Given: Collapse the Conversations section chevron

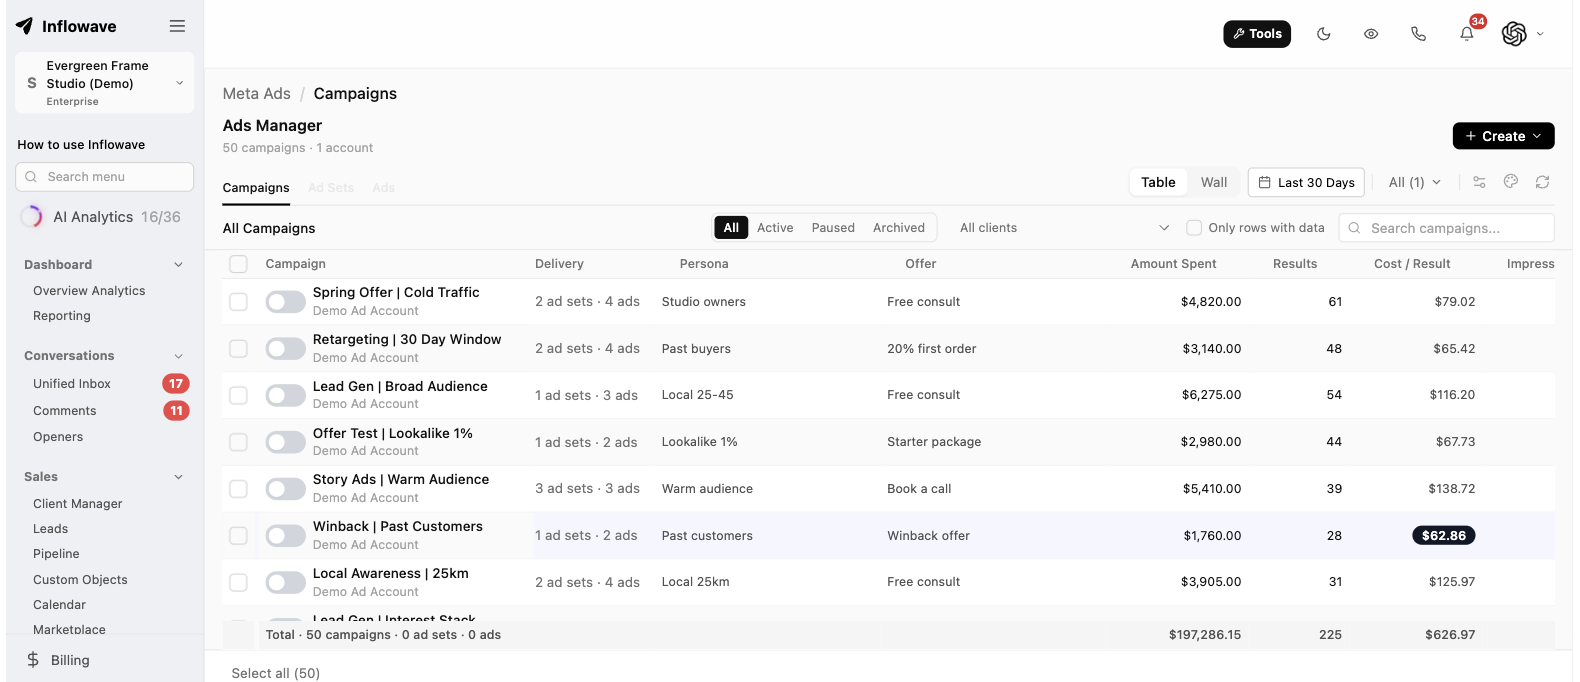Looking at the screenshot, I should point(179,356).
